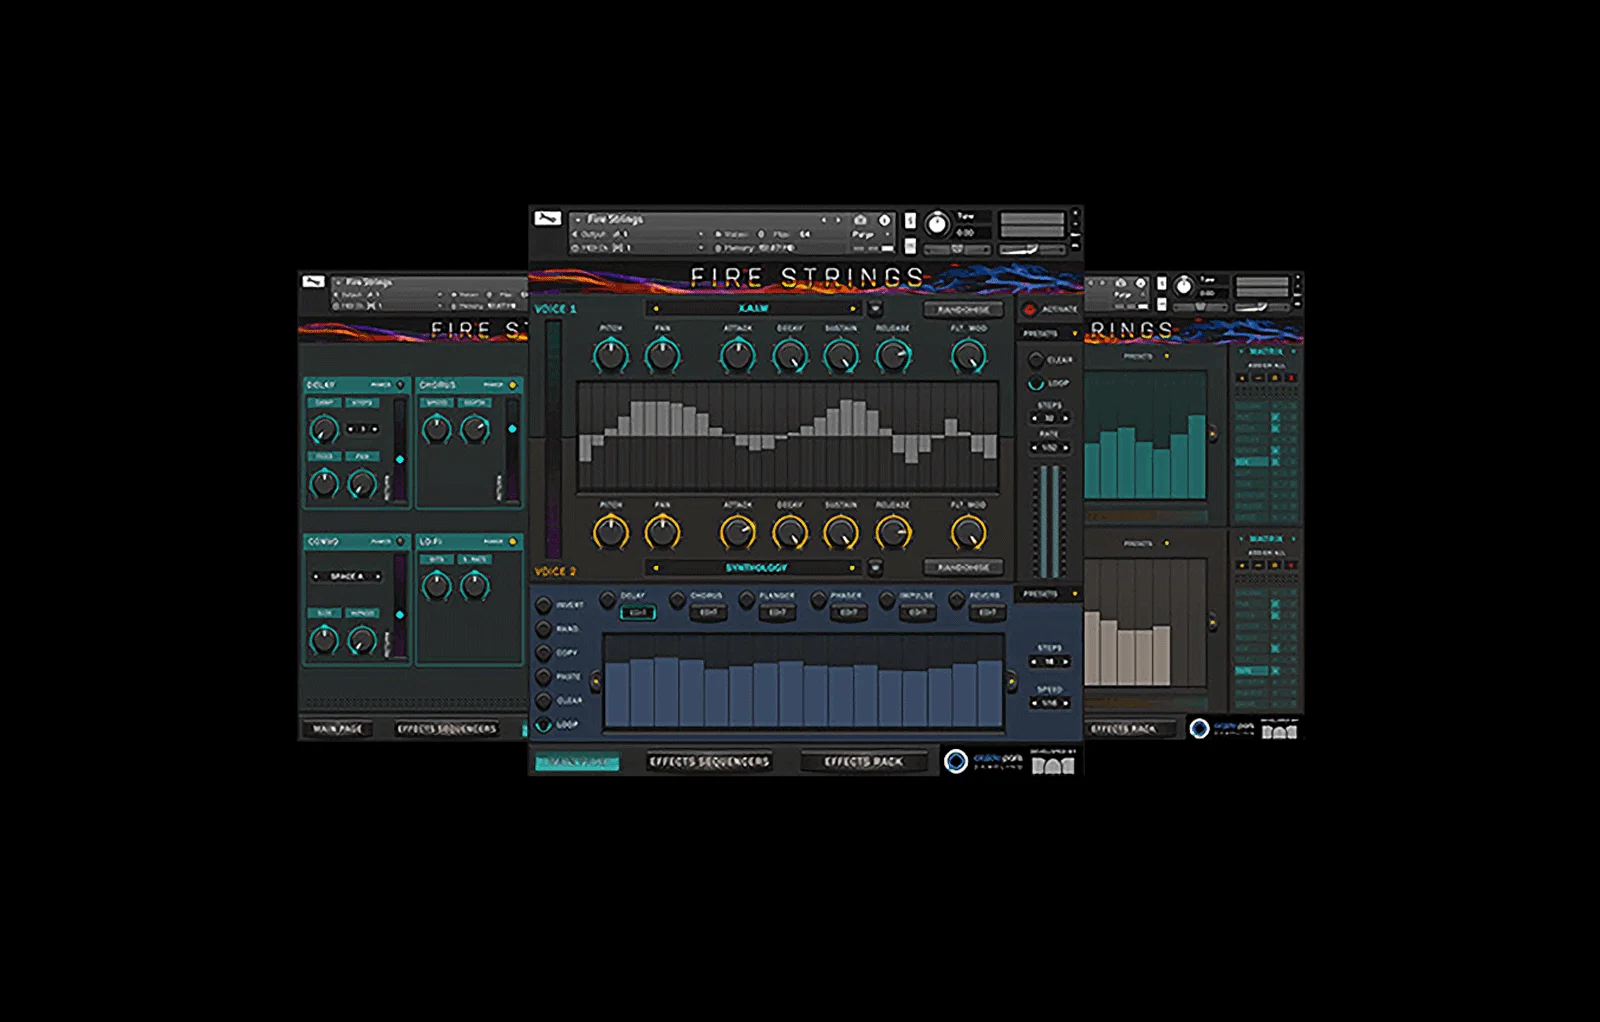Click Voice 2 Sustain knob
Screen dimensions: 1600x1022
click(841, 533)
